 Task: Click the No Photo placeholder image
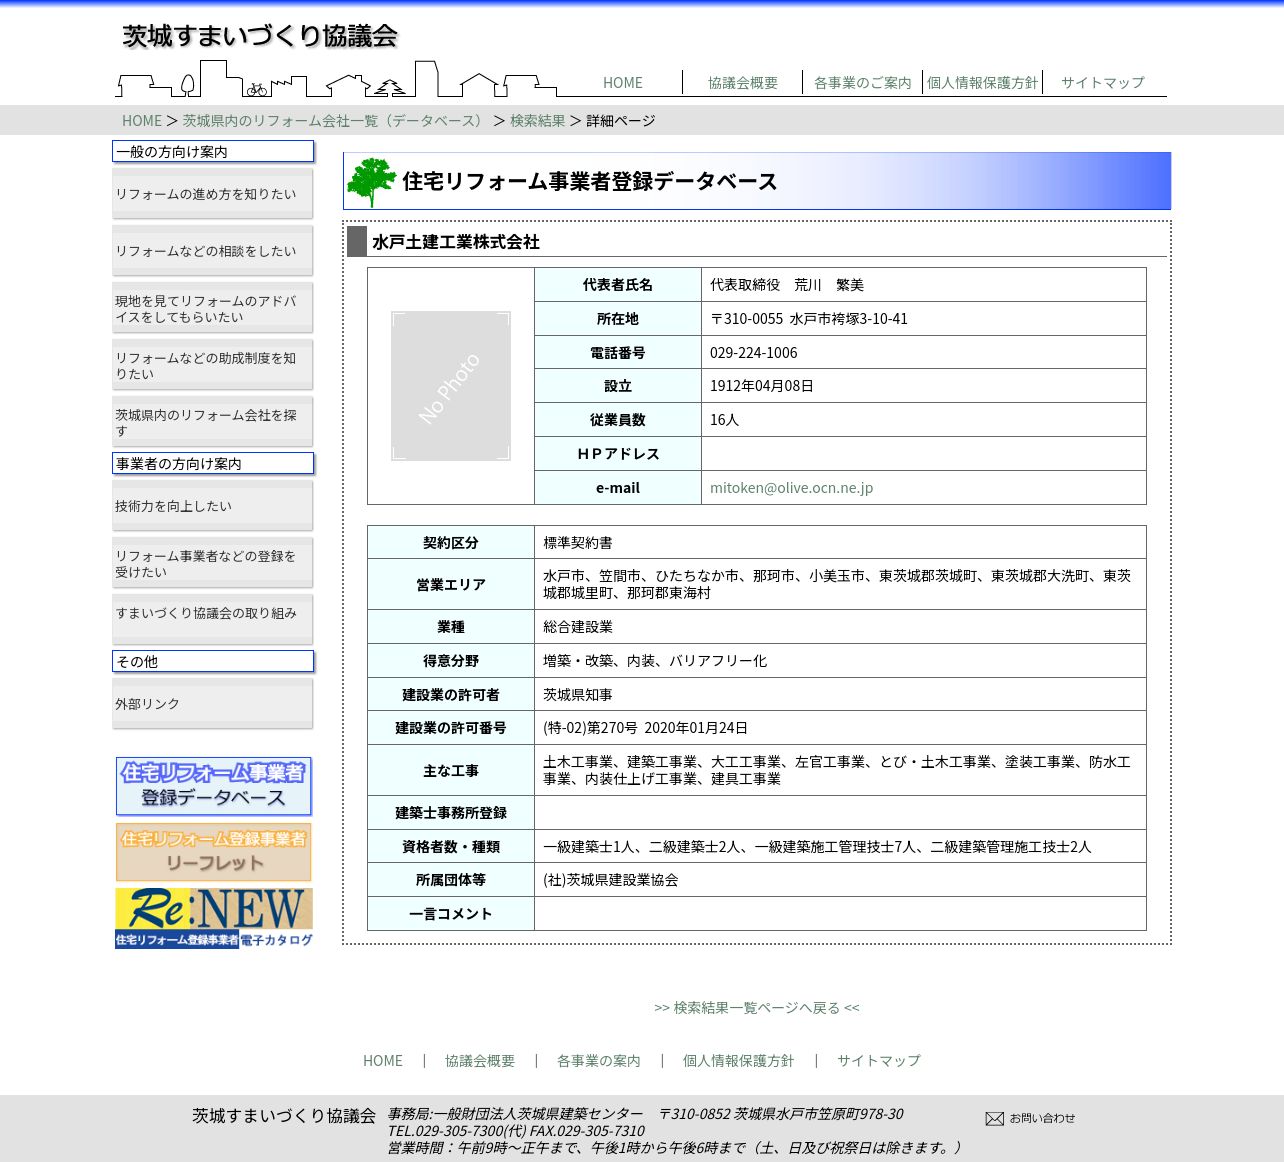point(451,386)
